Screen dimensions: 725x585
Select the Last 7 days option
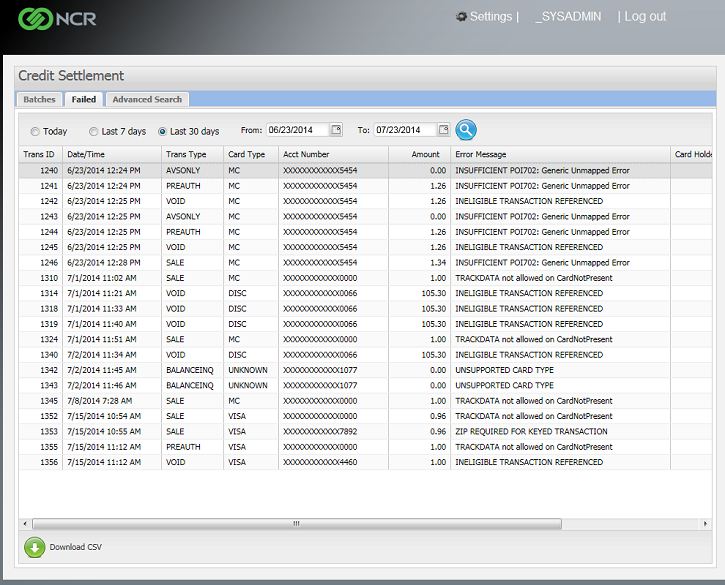[x=94, y=131]
